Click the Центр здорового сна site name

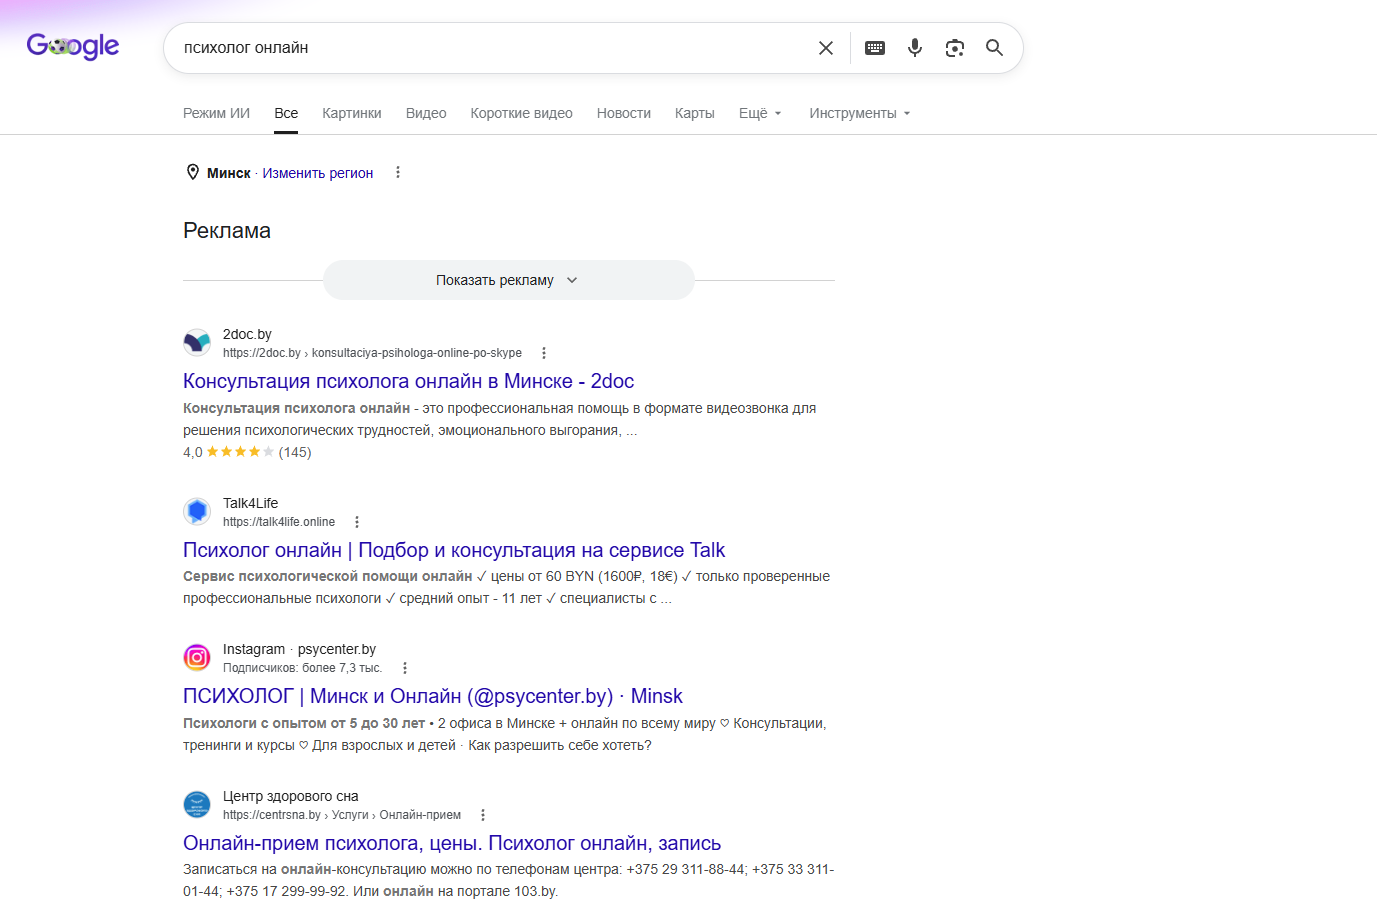(x=291, y=796)
